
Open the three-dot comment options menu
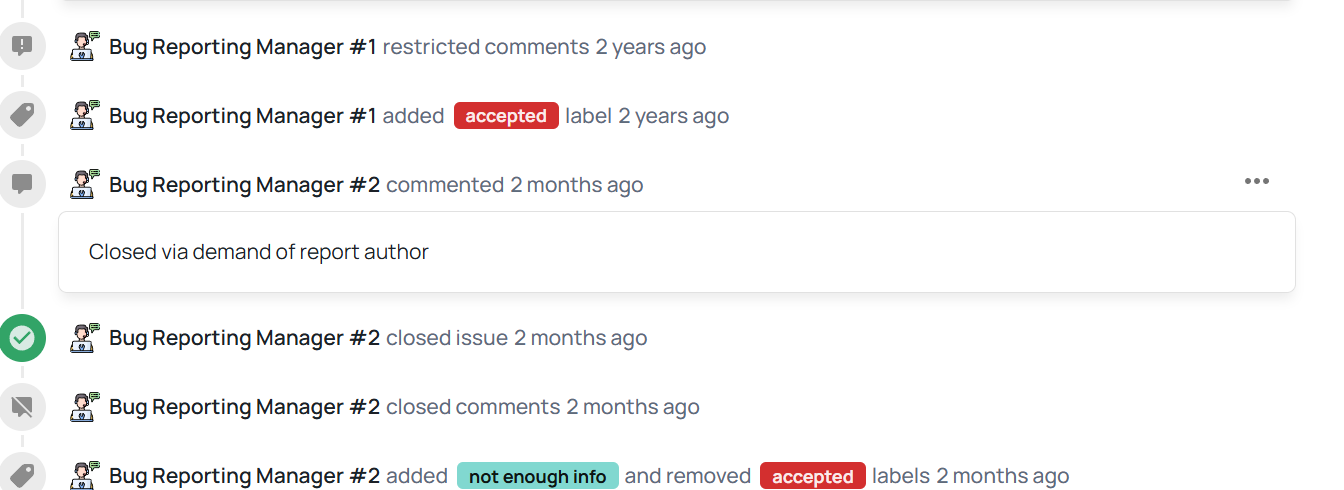[1256, 181]
